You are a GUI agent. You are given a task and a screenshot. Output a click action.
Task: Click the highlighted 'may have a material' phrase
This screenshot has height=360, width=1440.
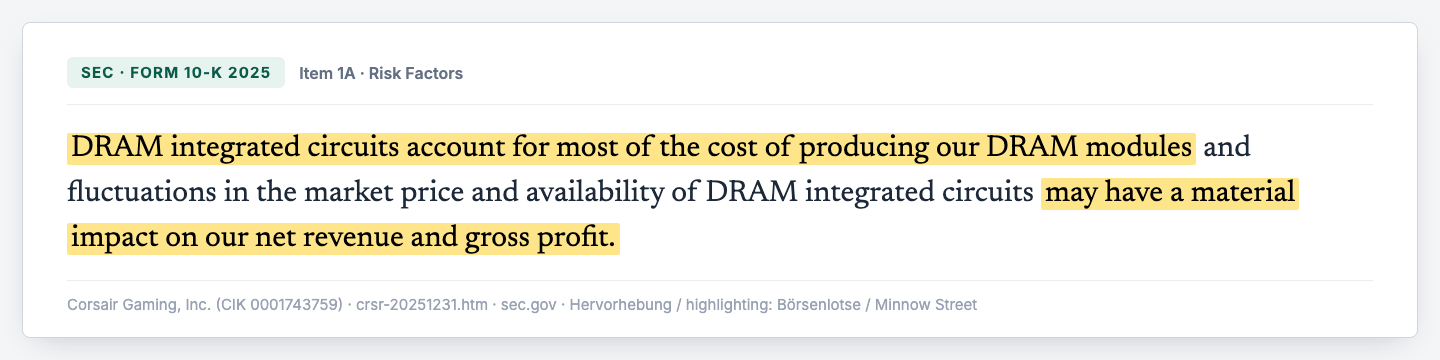point(1170,193)
